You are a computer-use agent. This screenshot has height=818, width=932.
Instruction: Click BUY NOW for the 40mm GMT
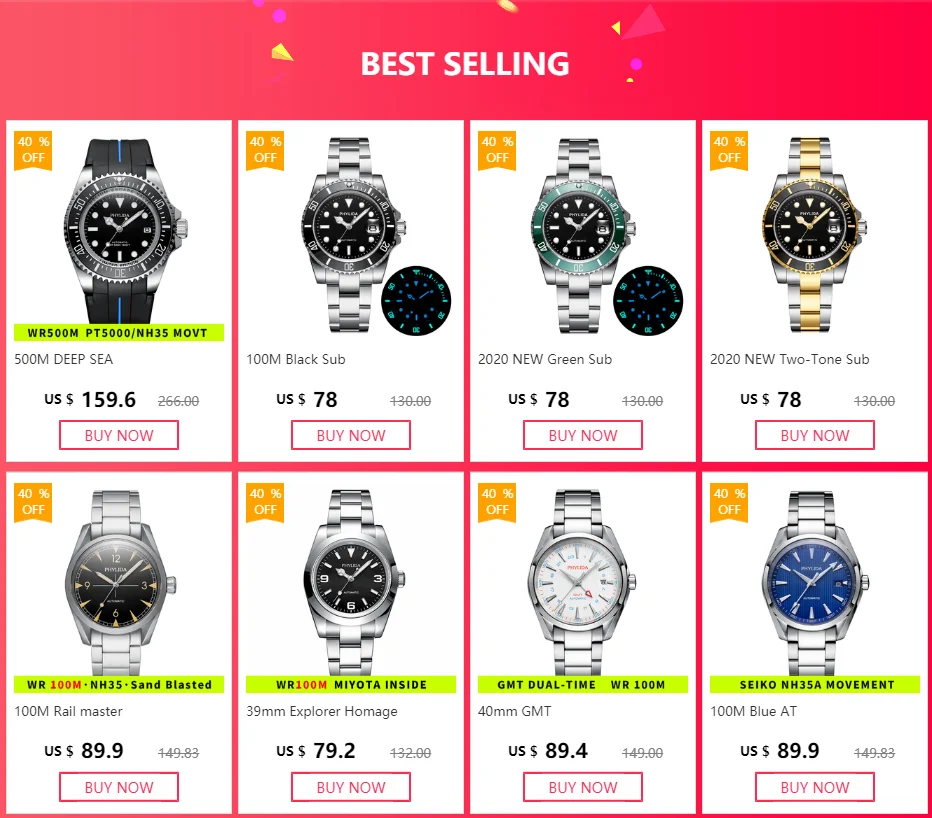[582, 787]
